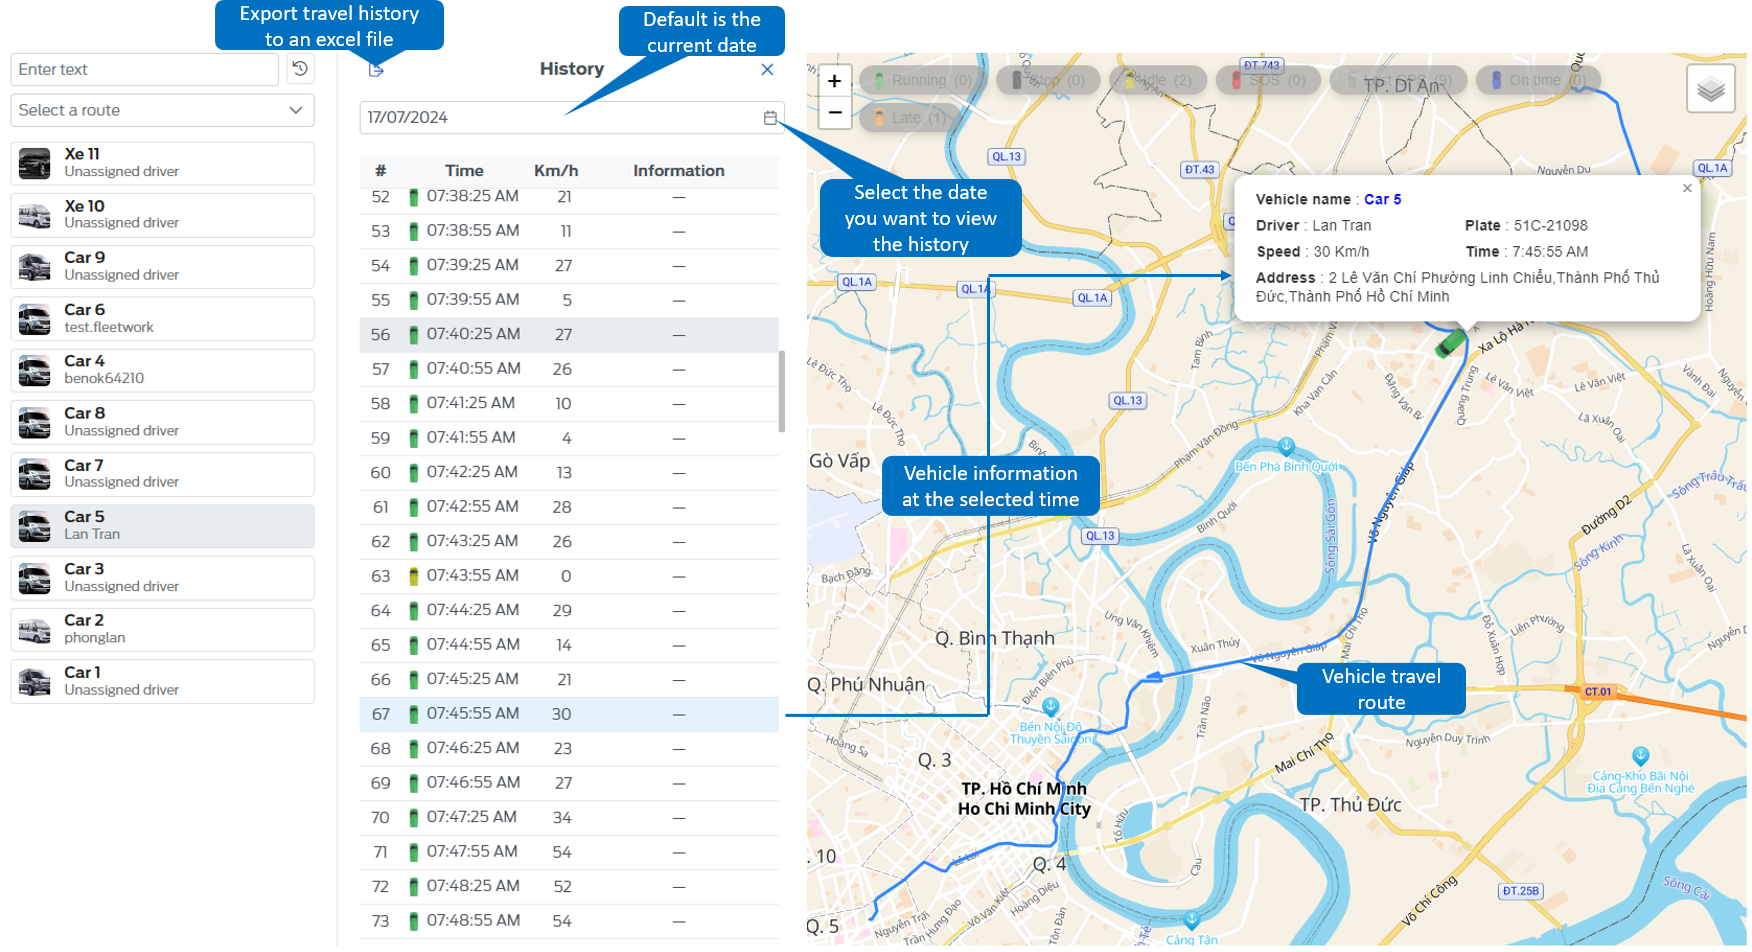This screenshot has height=952, width=1752.
Task: Open the map layers selector
Action: coord(1711,89)
